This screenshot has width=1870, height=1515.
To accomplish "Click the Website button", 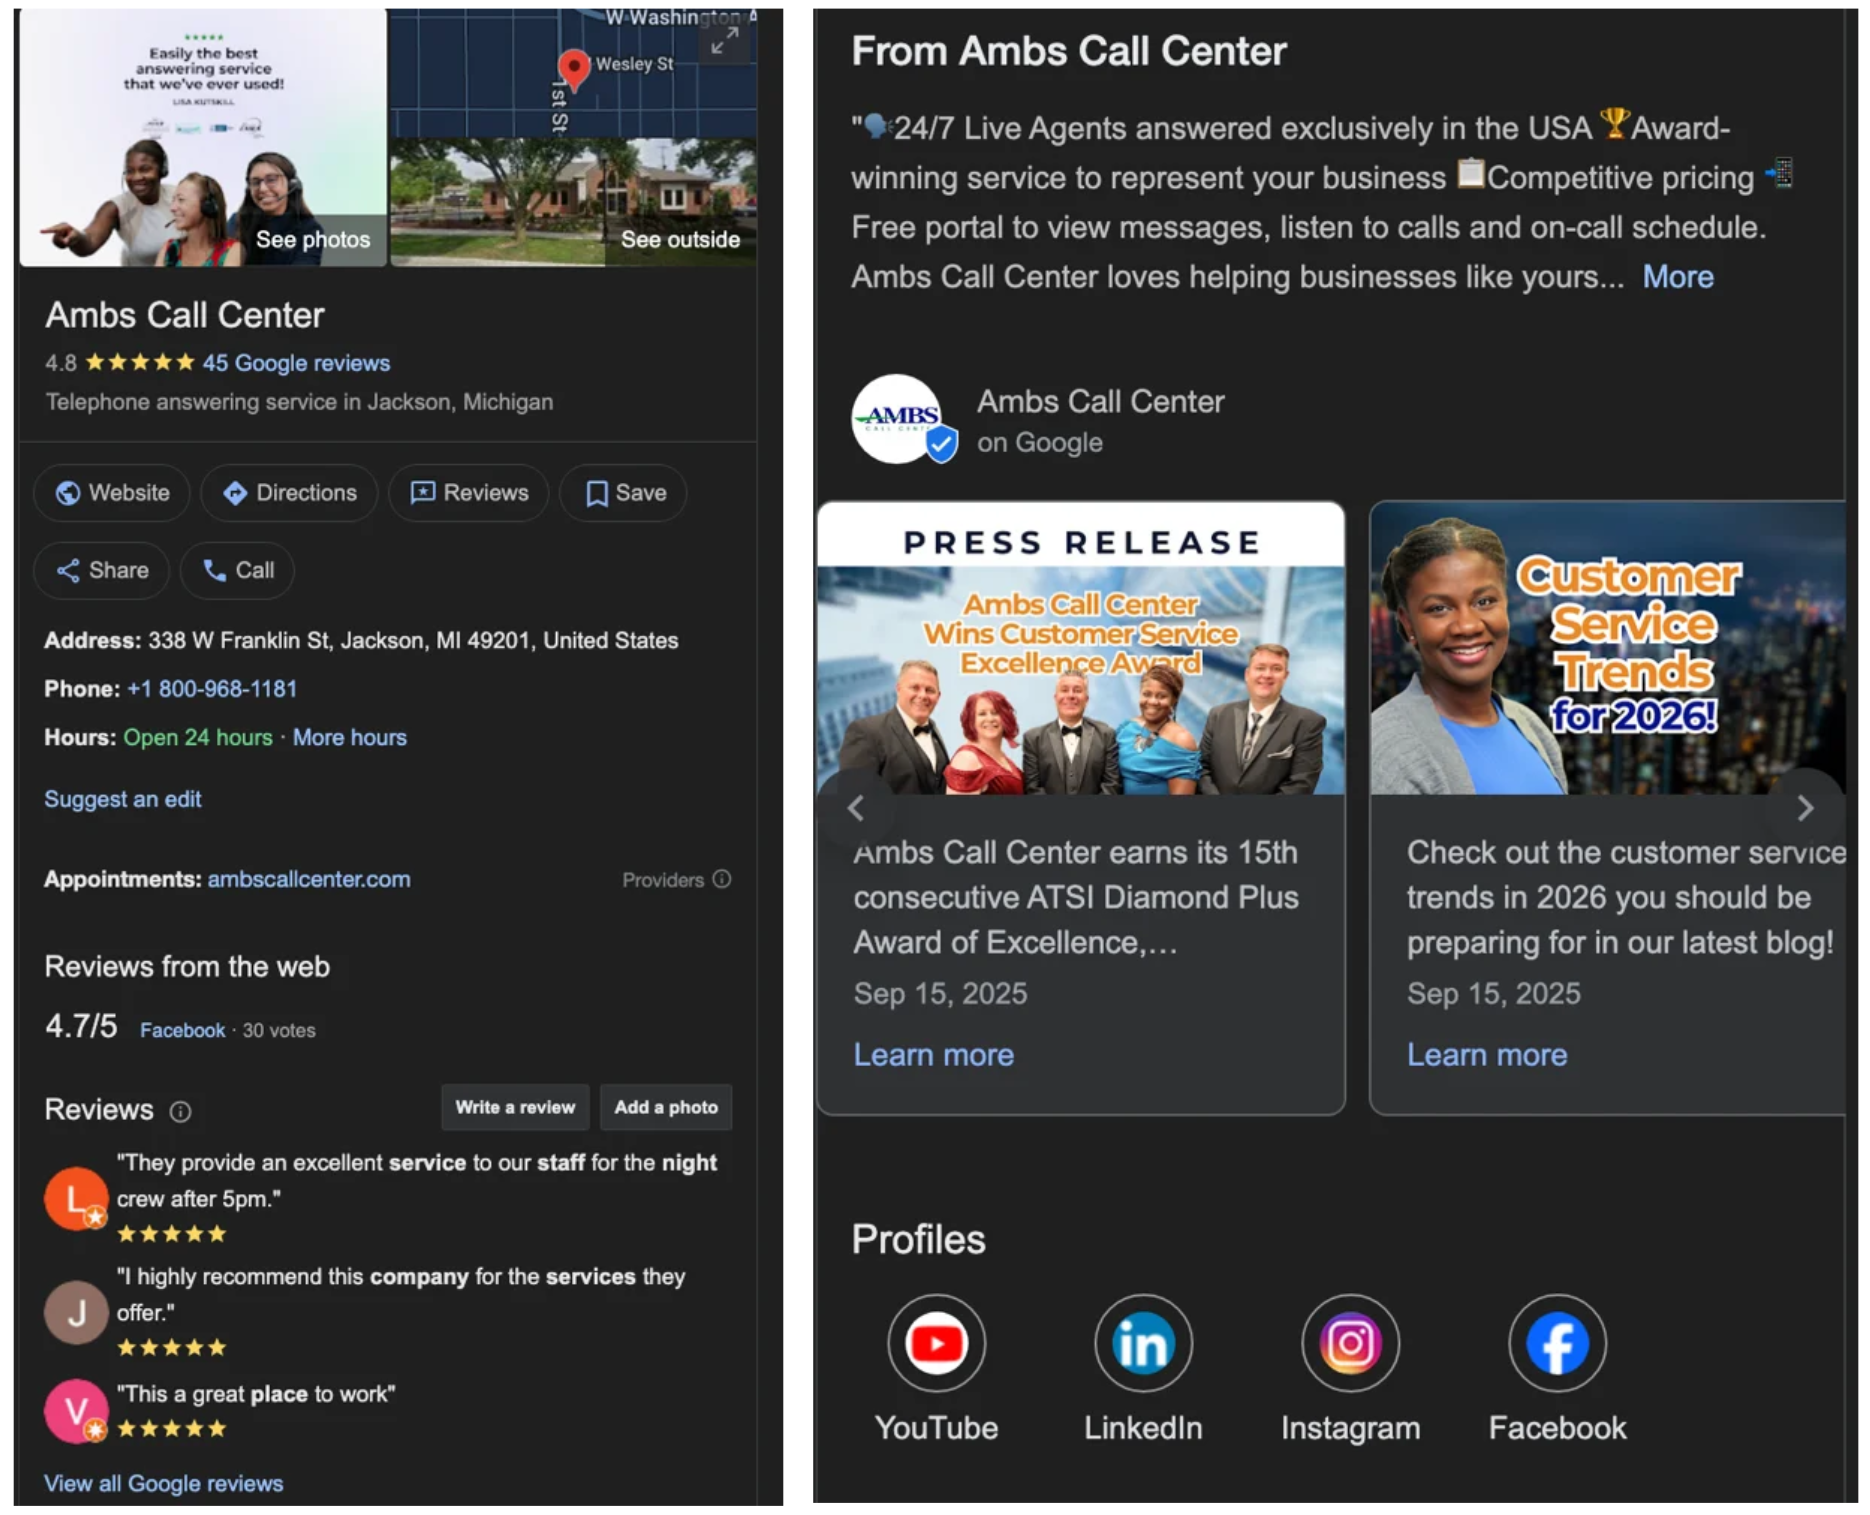I will coord(112,493).
